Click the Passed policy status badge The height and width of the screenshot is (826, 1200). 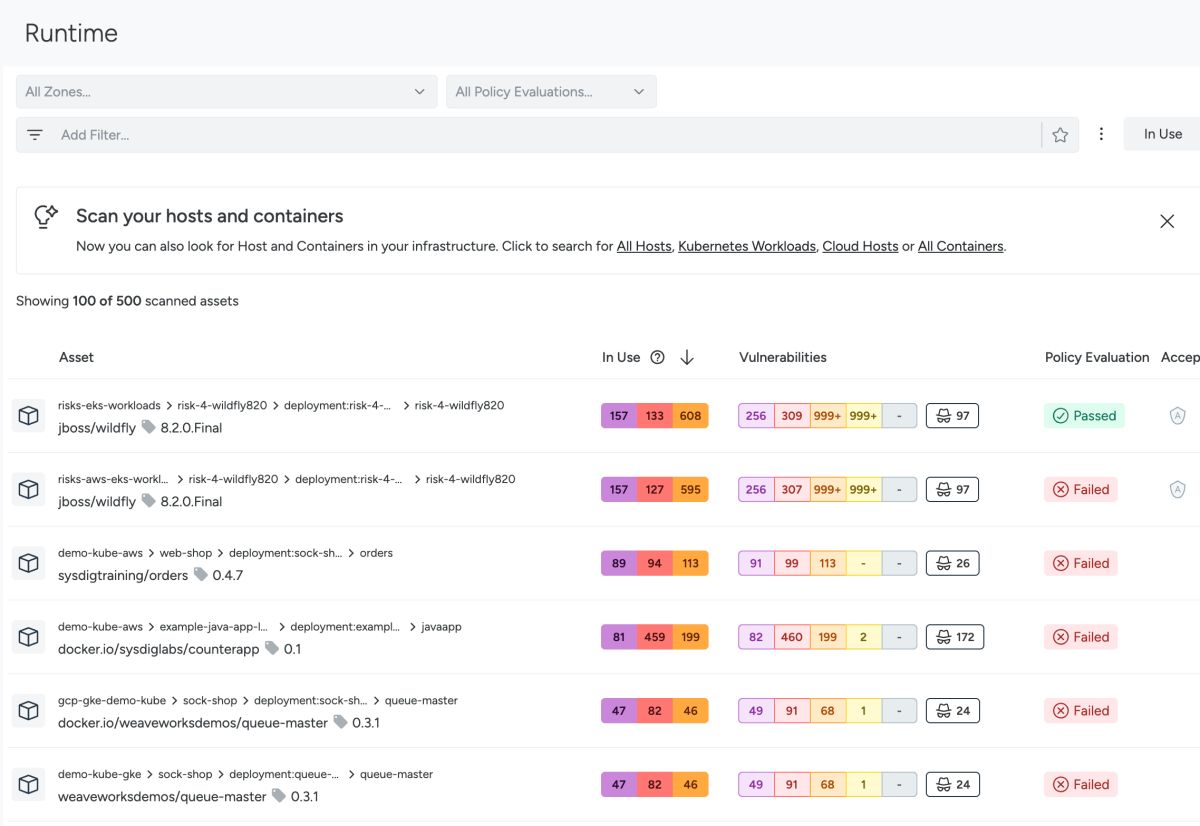(1084, 416)
